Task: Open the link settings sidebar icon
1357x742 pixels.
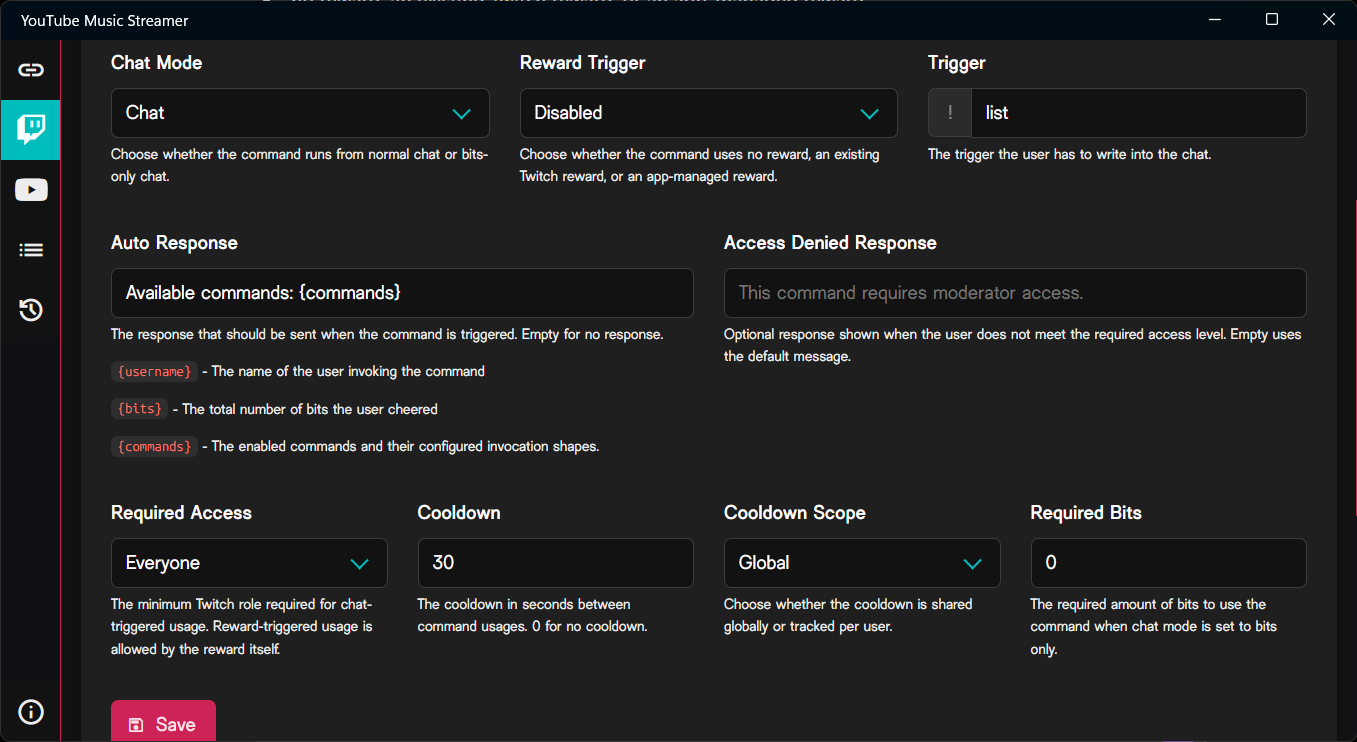Action: coord(30,70)
